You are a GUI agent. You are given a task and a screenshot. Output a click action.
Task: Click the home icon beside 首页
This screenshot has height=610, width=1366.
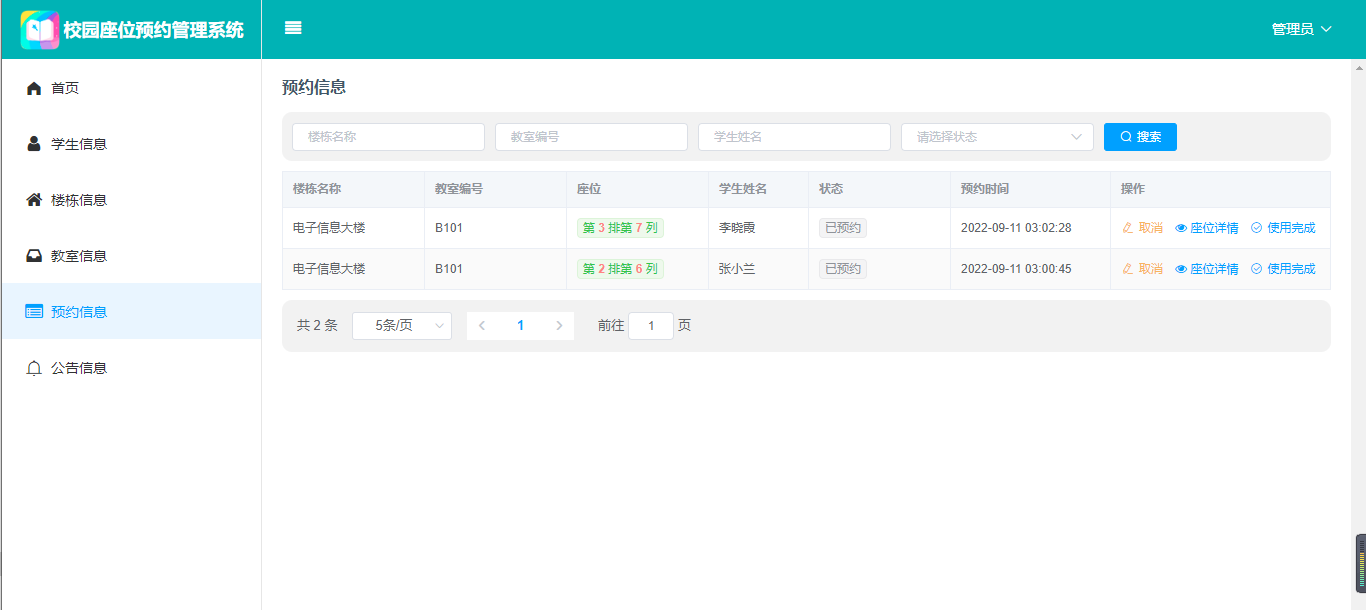click(34, 88)
